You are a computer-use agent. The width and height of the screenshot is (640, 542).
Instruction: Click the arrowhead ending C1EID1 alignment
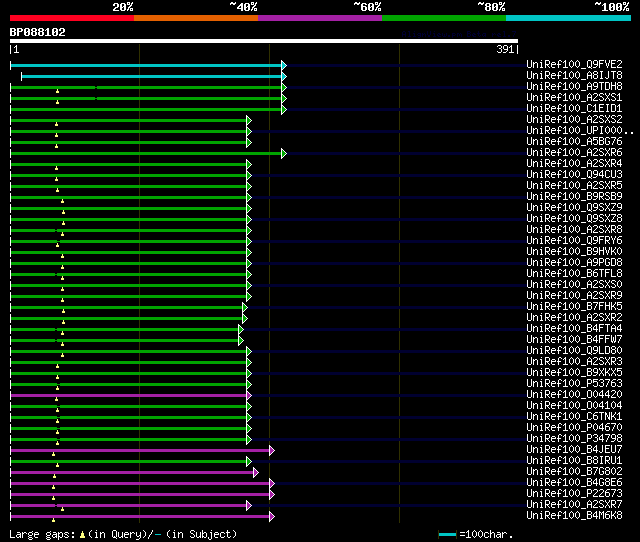pos(284,109)
